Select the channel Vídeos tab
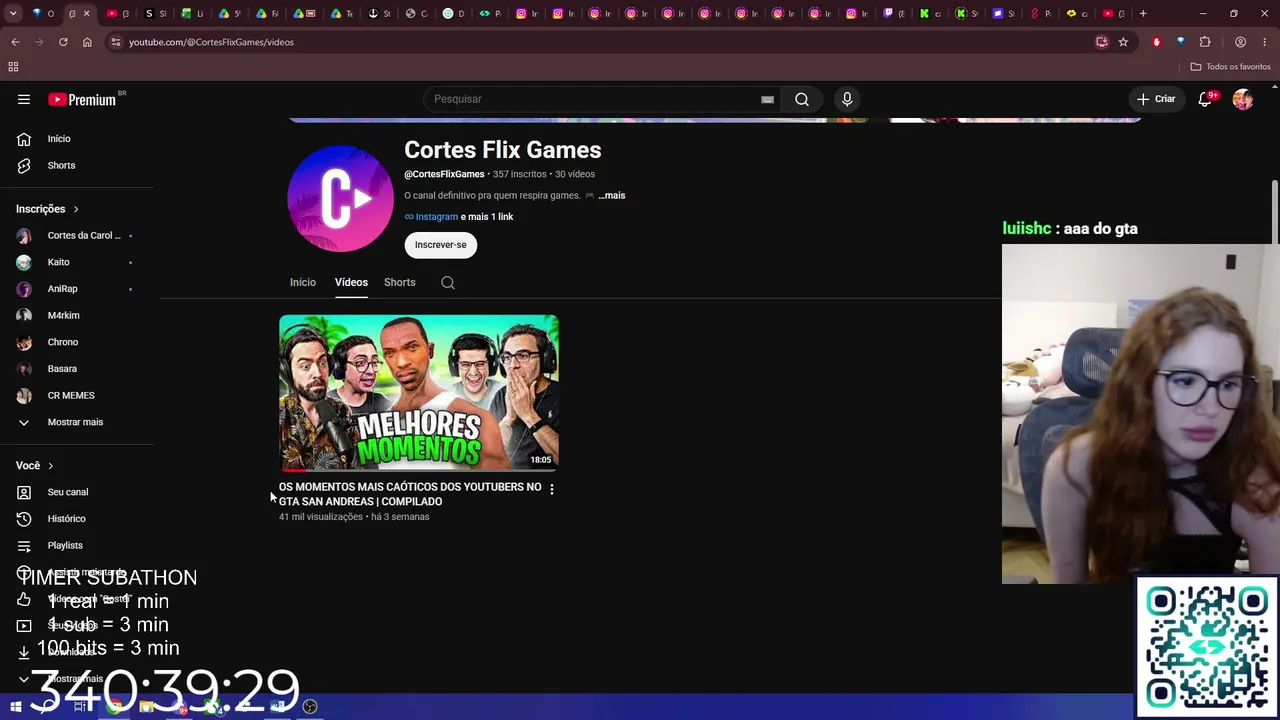This screenshot has width=1280, height=720. [351, 282]
